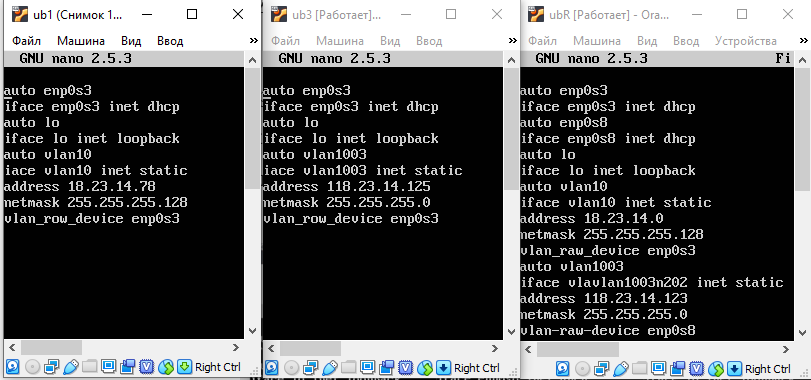Click horizontal scrollbar right arrow in ub1

coord(236,348)
